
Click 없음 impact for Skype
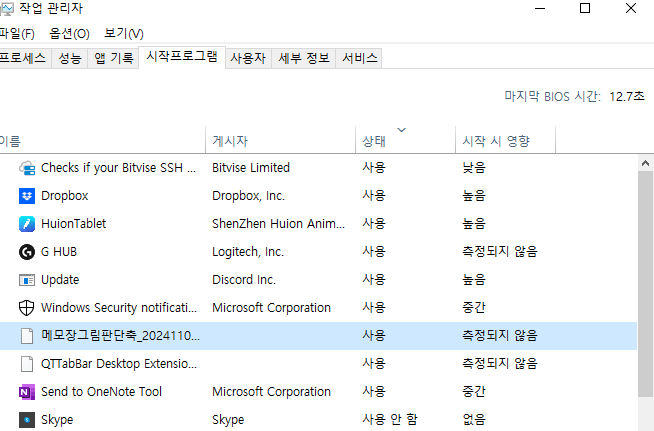click(474, 419)
